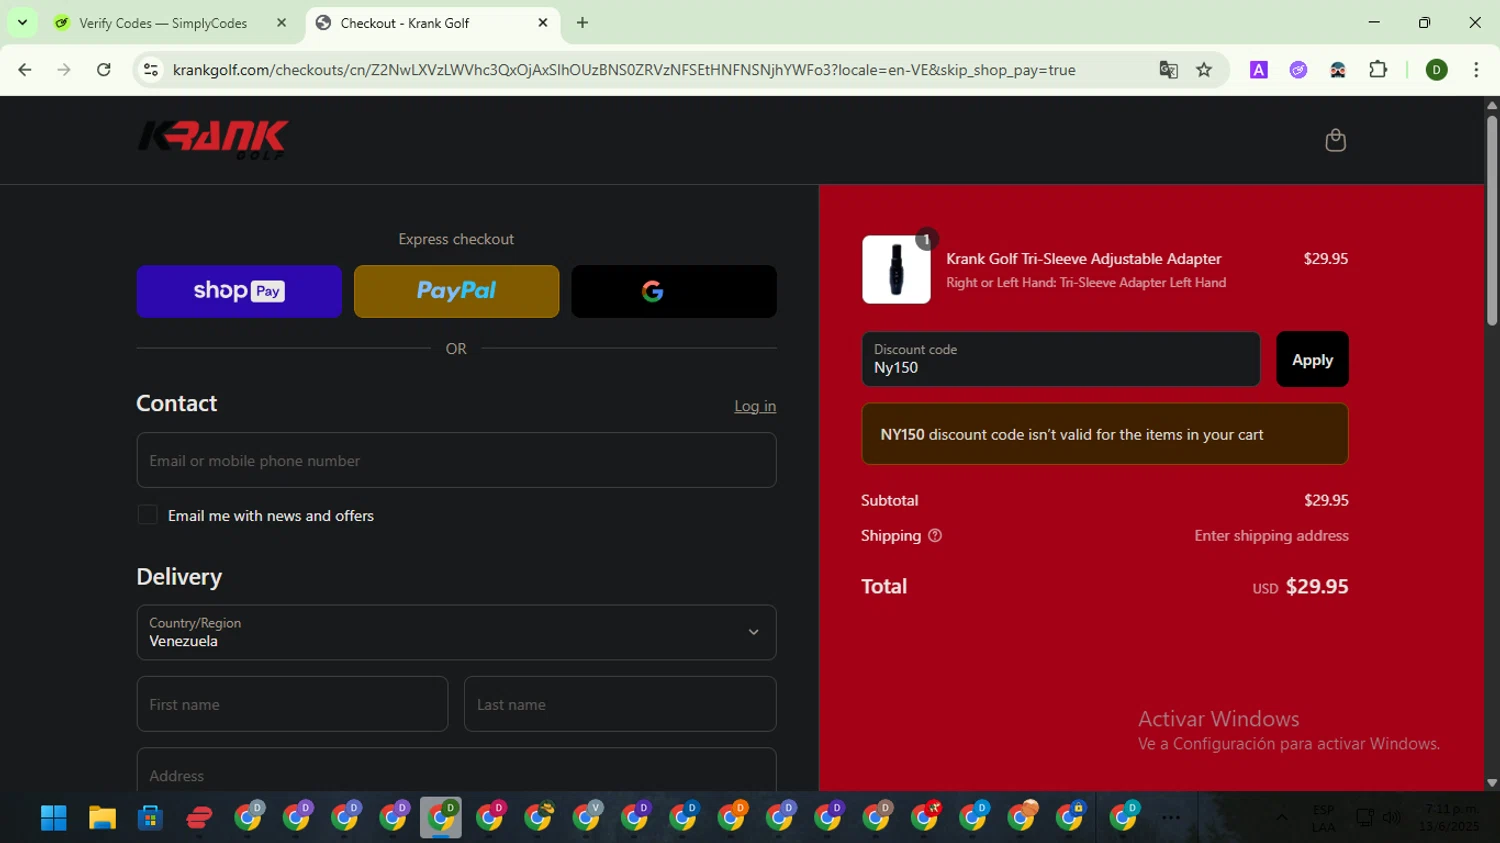View site information for krankgolf.com
Screen dimensions: 1500x843
coord(151,70)
